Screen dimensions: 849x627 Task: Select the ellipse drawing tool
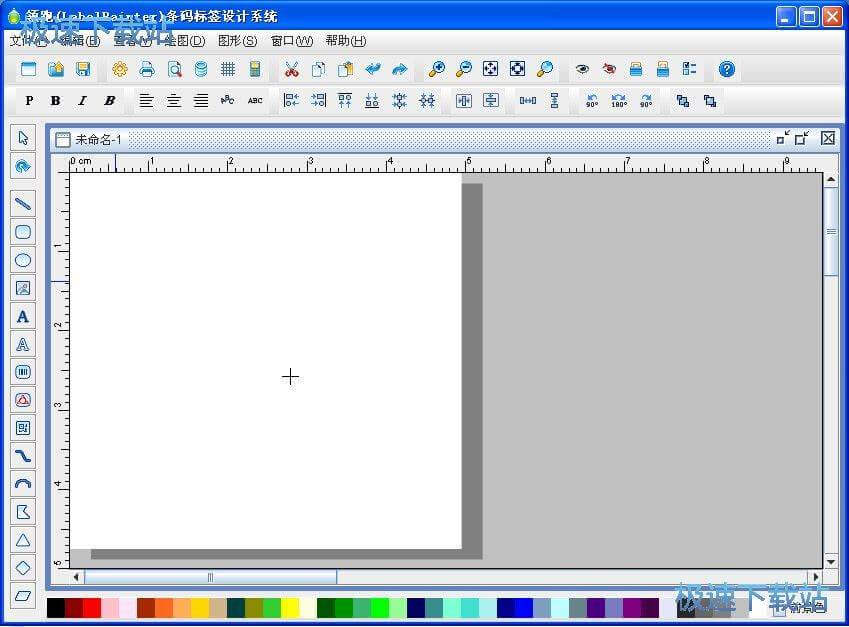pyautogui.click(x=23, y=260)
